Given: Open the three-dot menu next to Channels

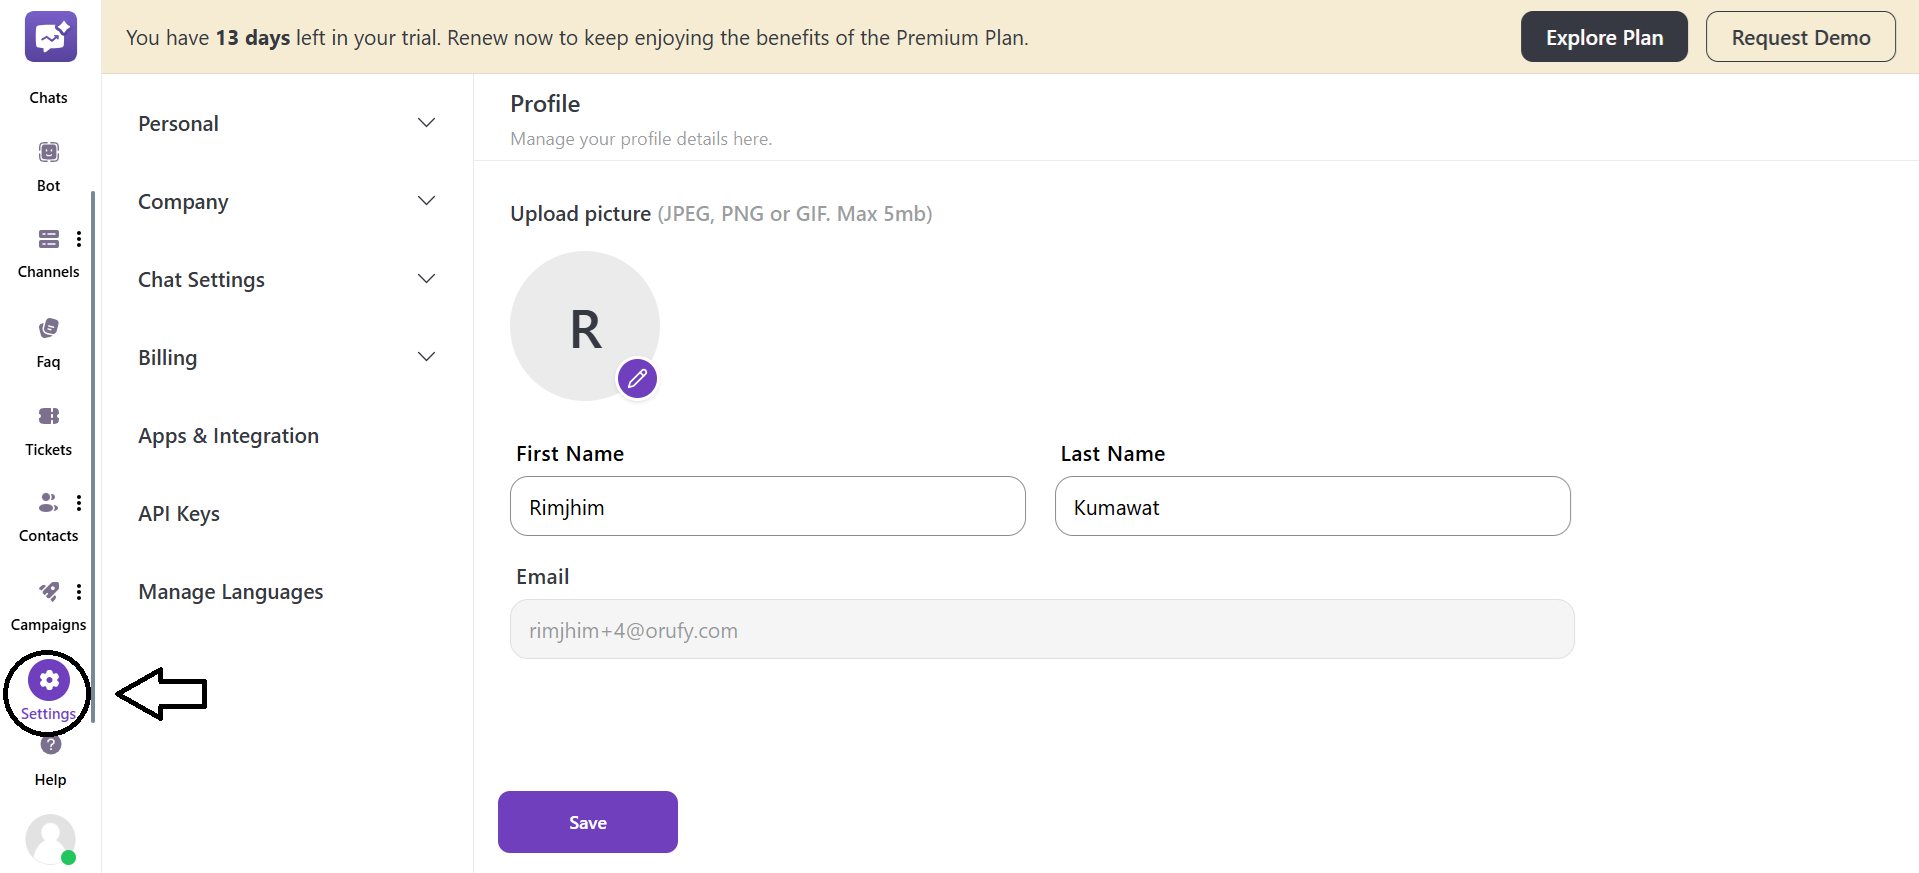Looking at the screenshot, I should pos(79,239).
